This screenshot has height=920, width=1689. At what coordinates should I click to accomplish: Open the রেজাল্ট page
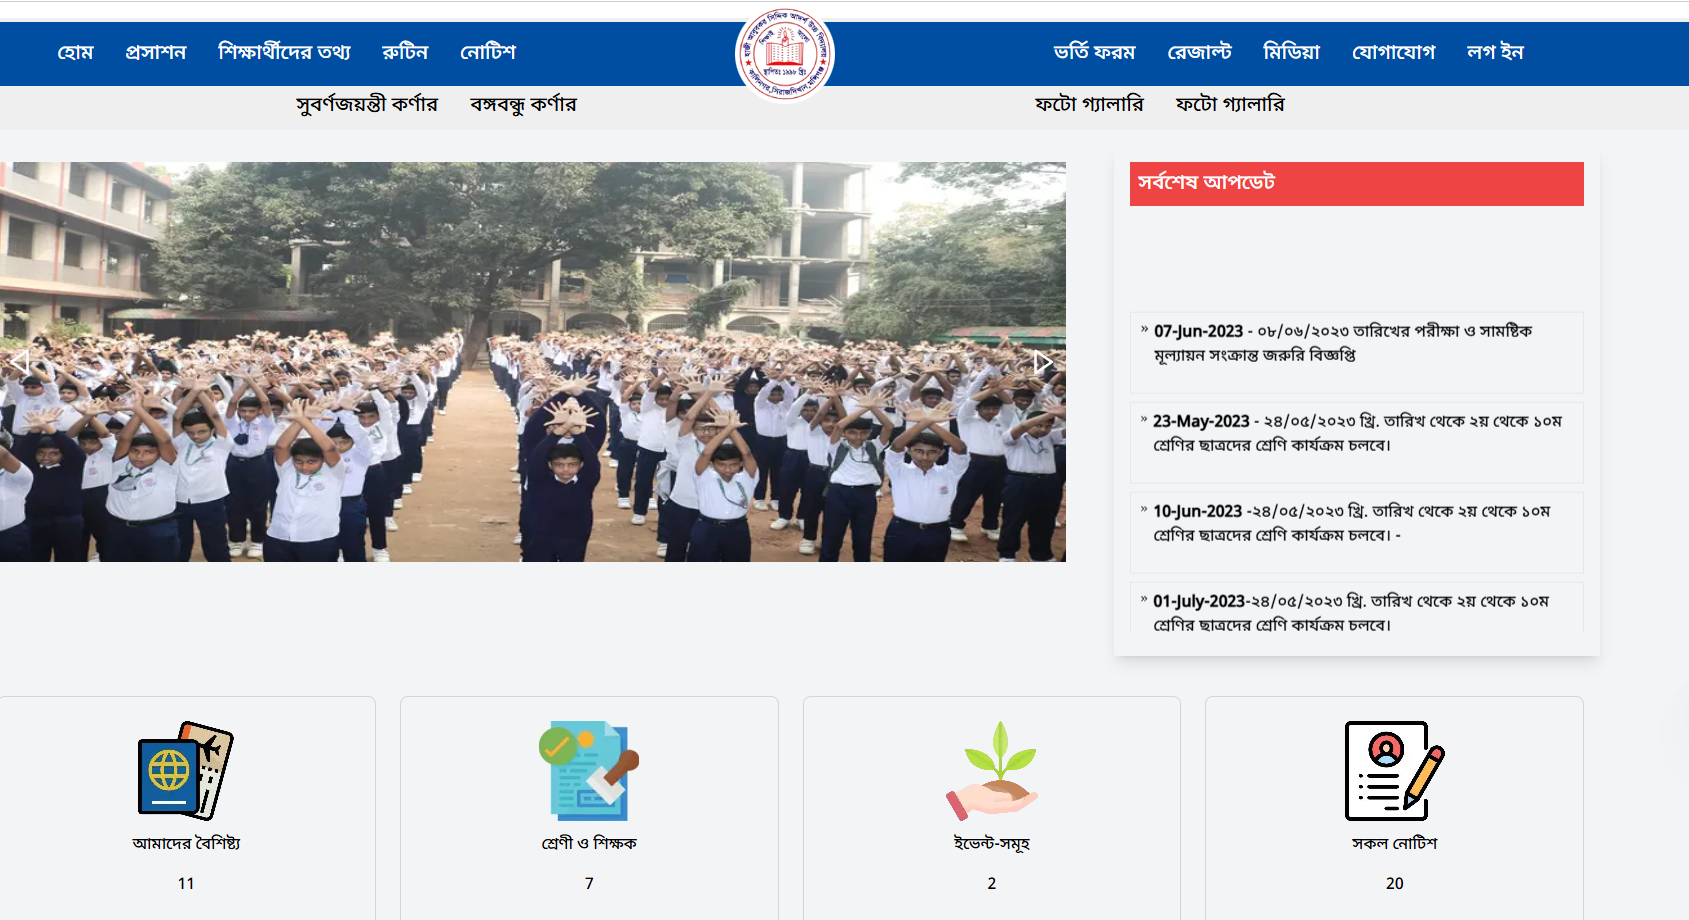[x=1201, y=52]
